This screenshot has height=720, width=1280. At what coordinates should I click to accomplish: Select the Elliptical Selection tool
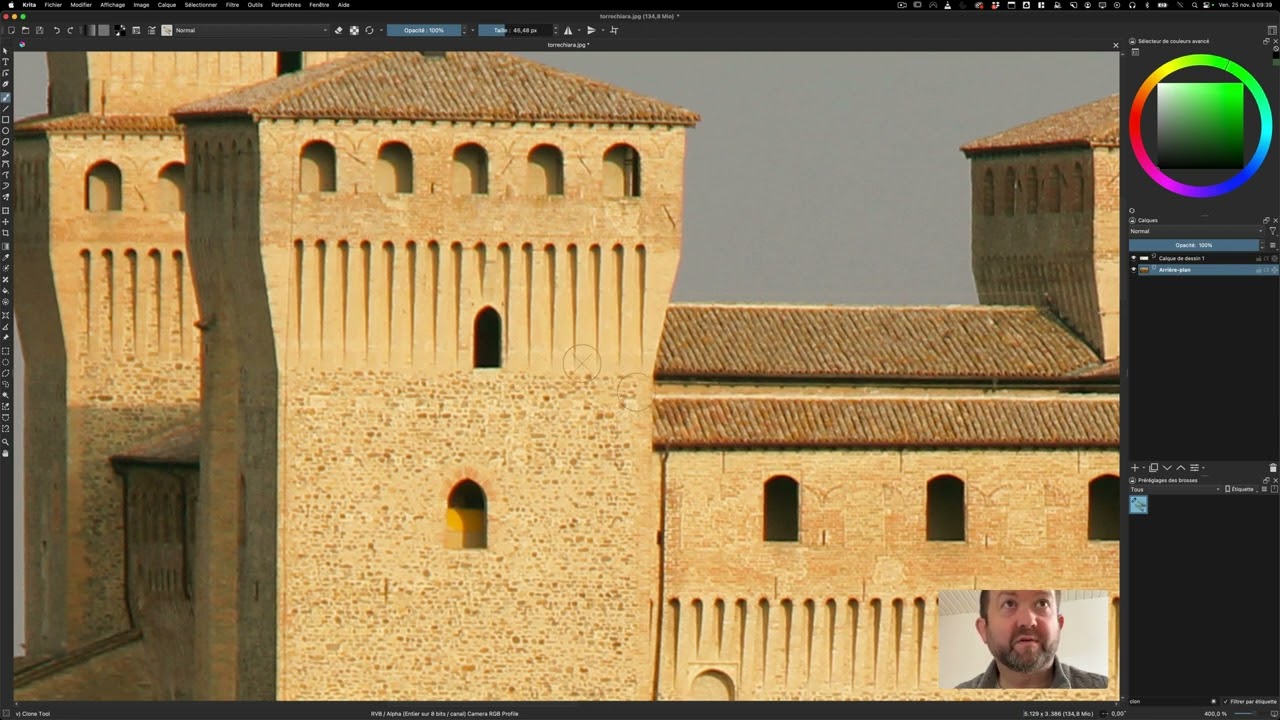[x=6, y=362]
